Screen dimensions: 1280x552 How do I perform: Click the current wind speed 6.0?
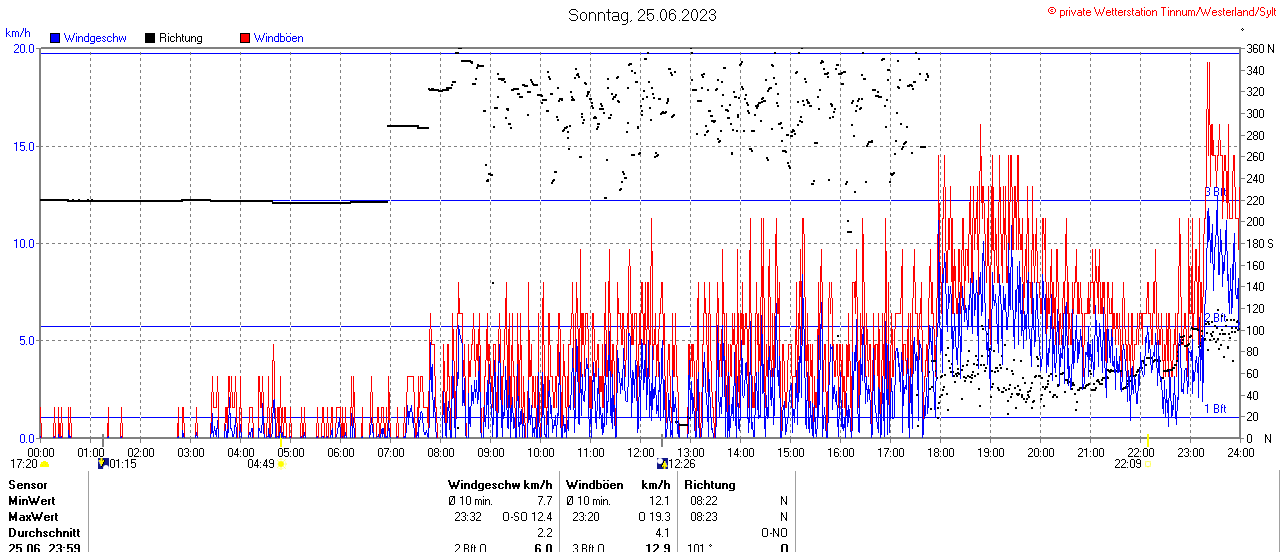(x=543, y=548)
